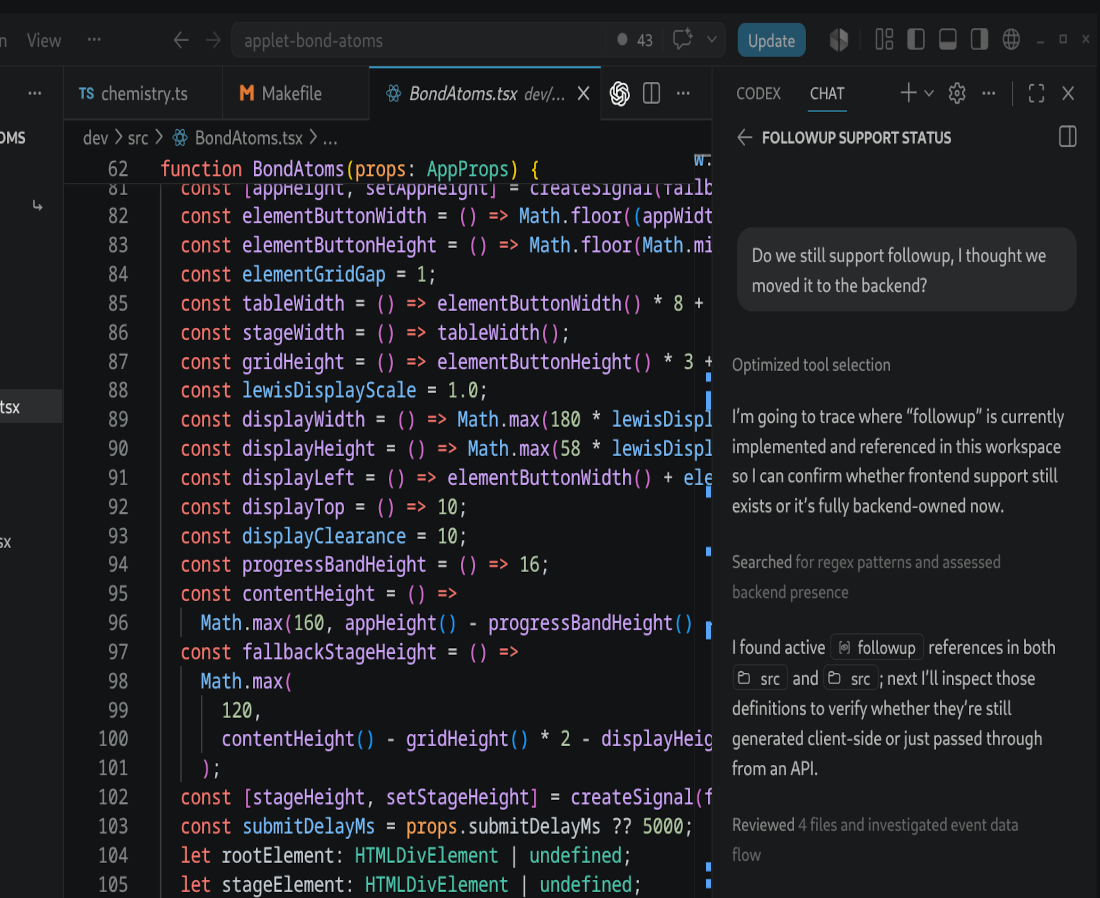Click the Update button

pyautogui.click(x=771, y=41)
